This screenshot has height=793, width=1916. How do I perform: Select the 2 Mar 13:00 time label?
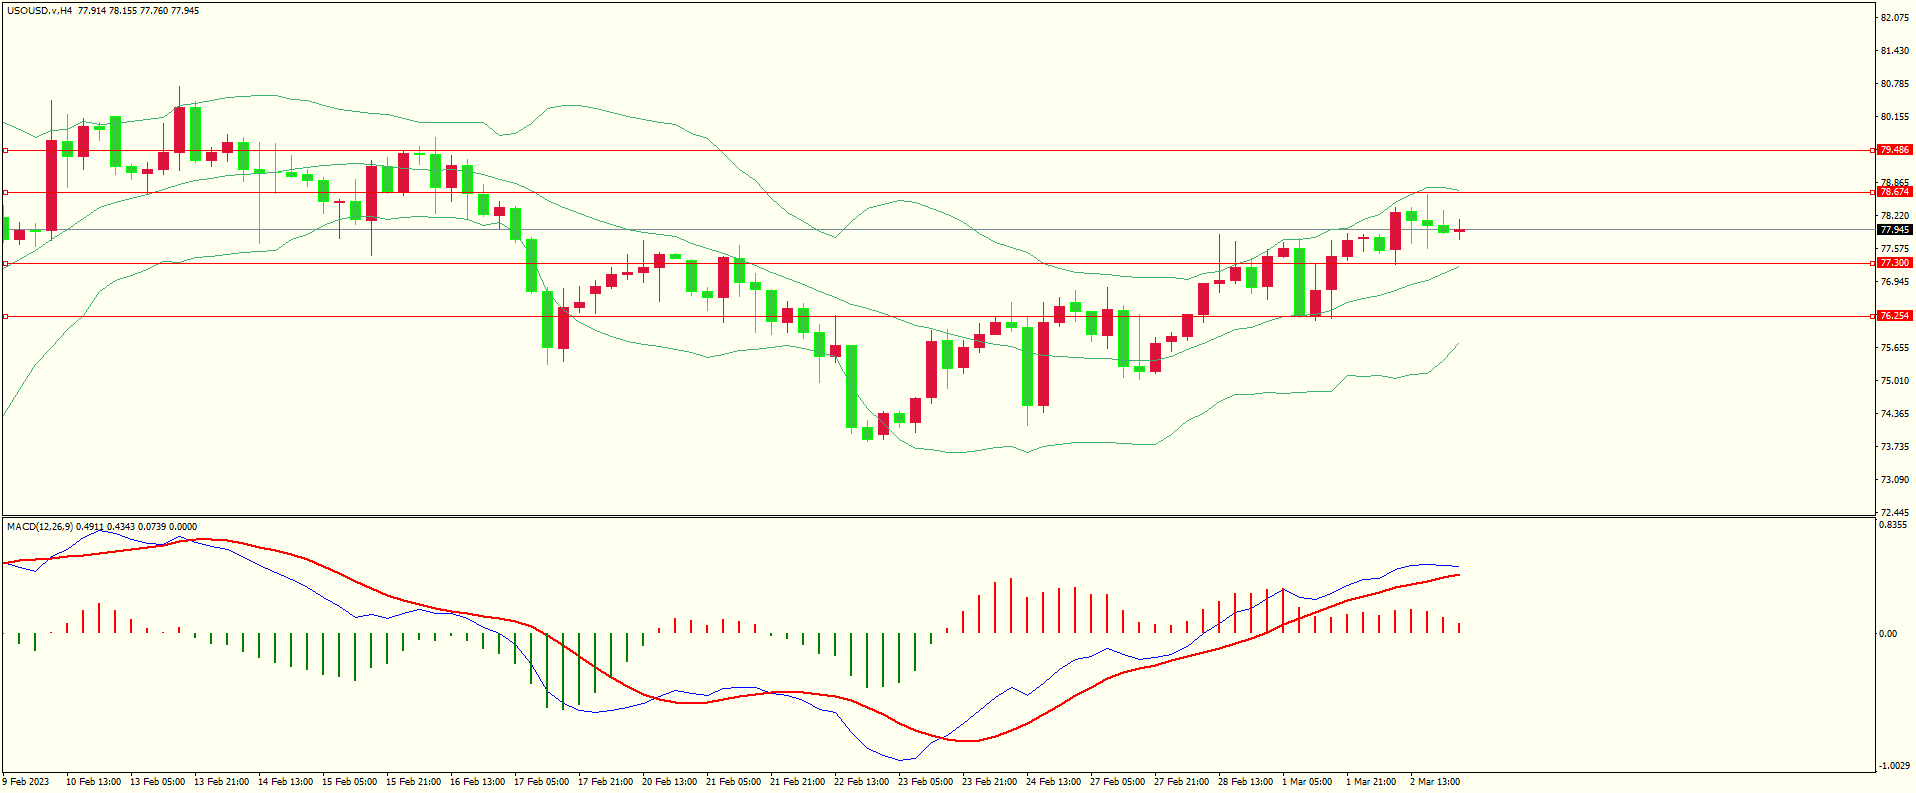(x=1434, y=782)
